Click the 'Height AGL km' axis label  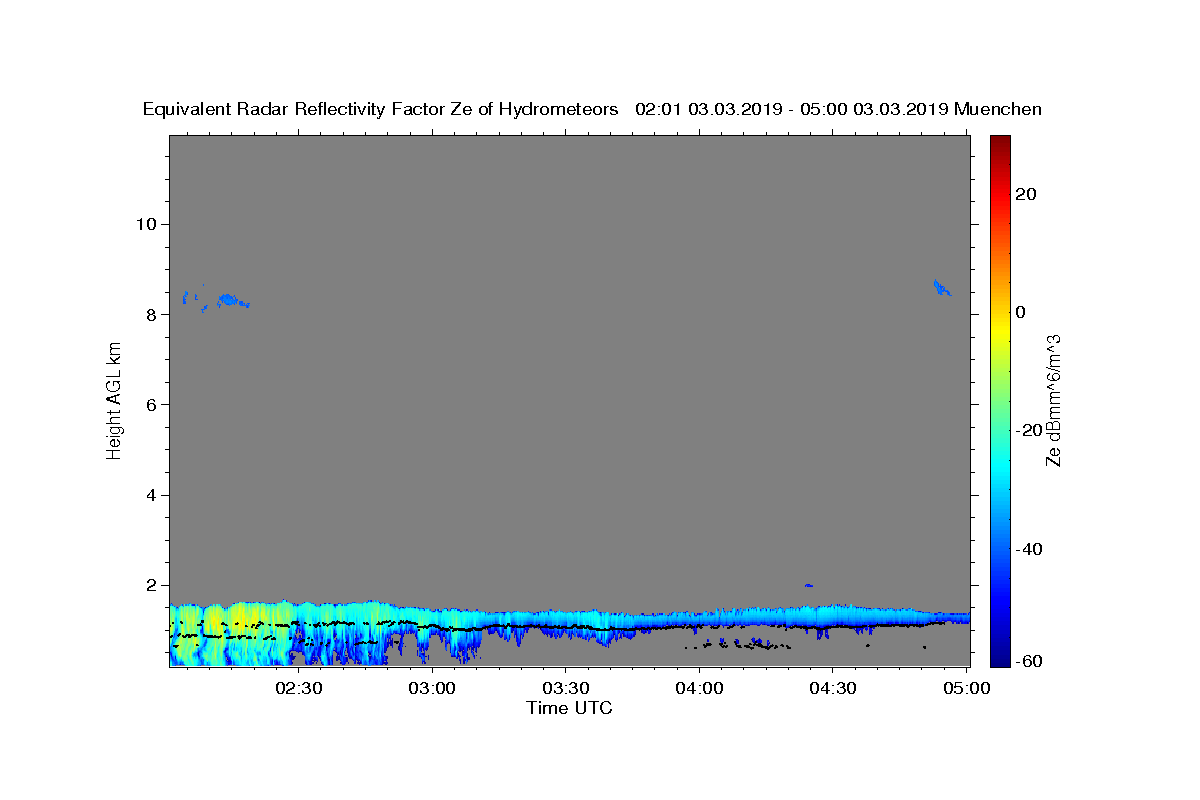pos(115,400)
